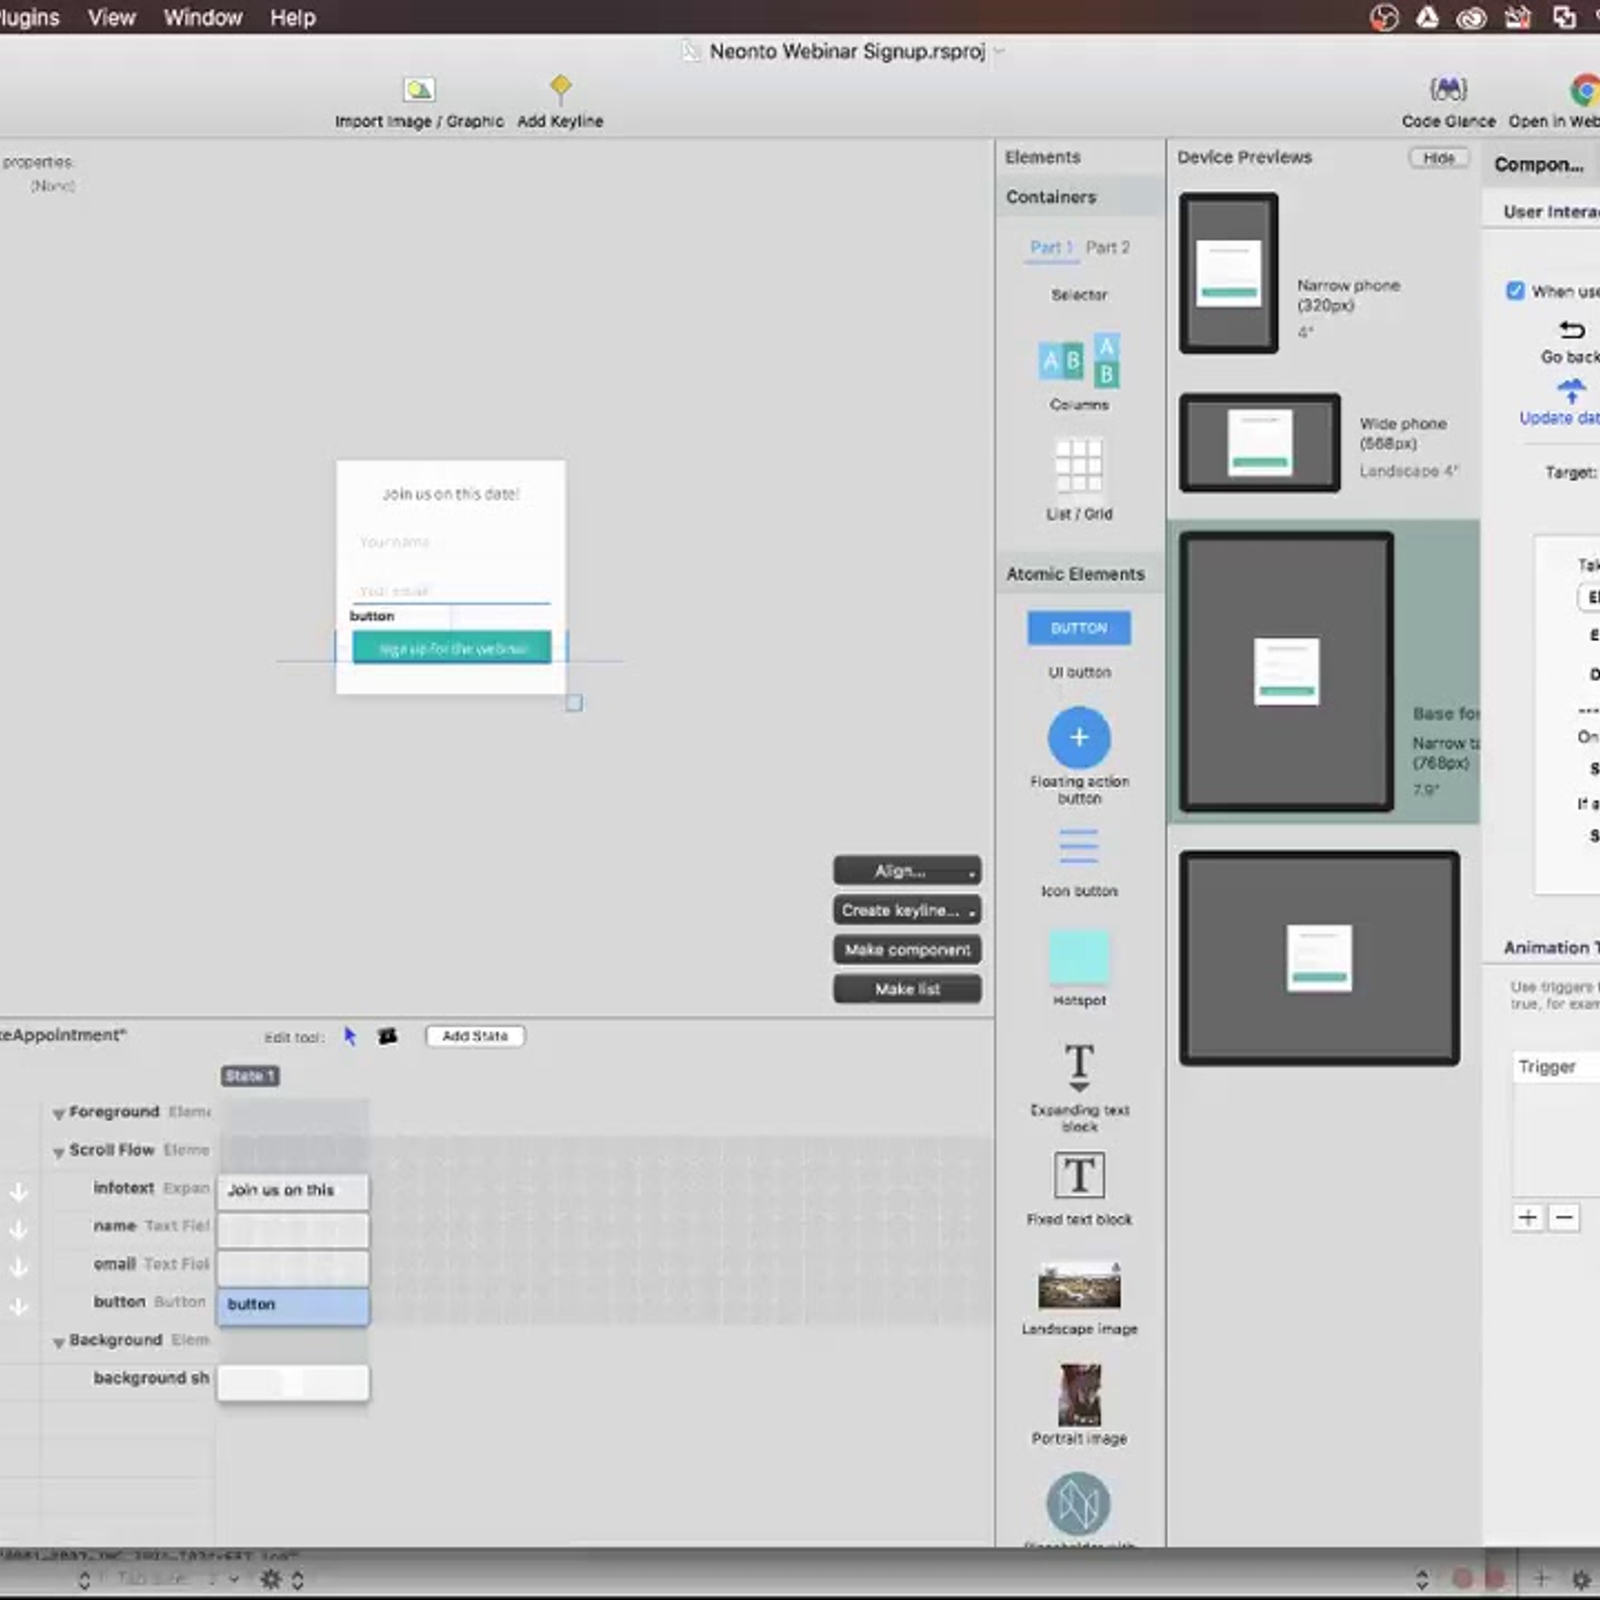1600x1600 pixels.
Task: Open the Help menu
Action: (292, 17)
